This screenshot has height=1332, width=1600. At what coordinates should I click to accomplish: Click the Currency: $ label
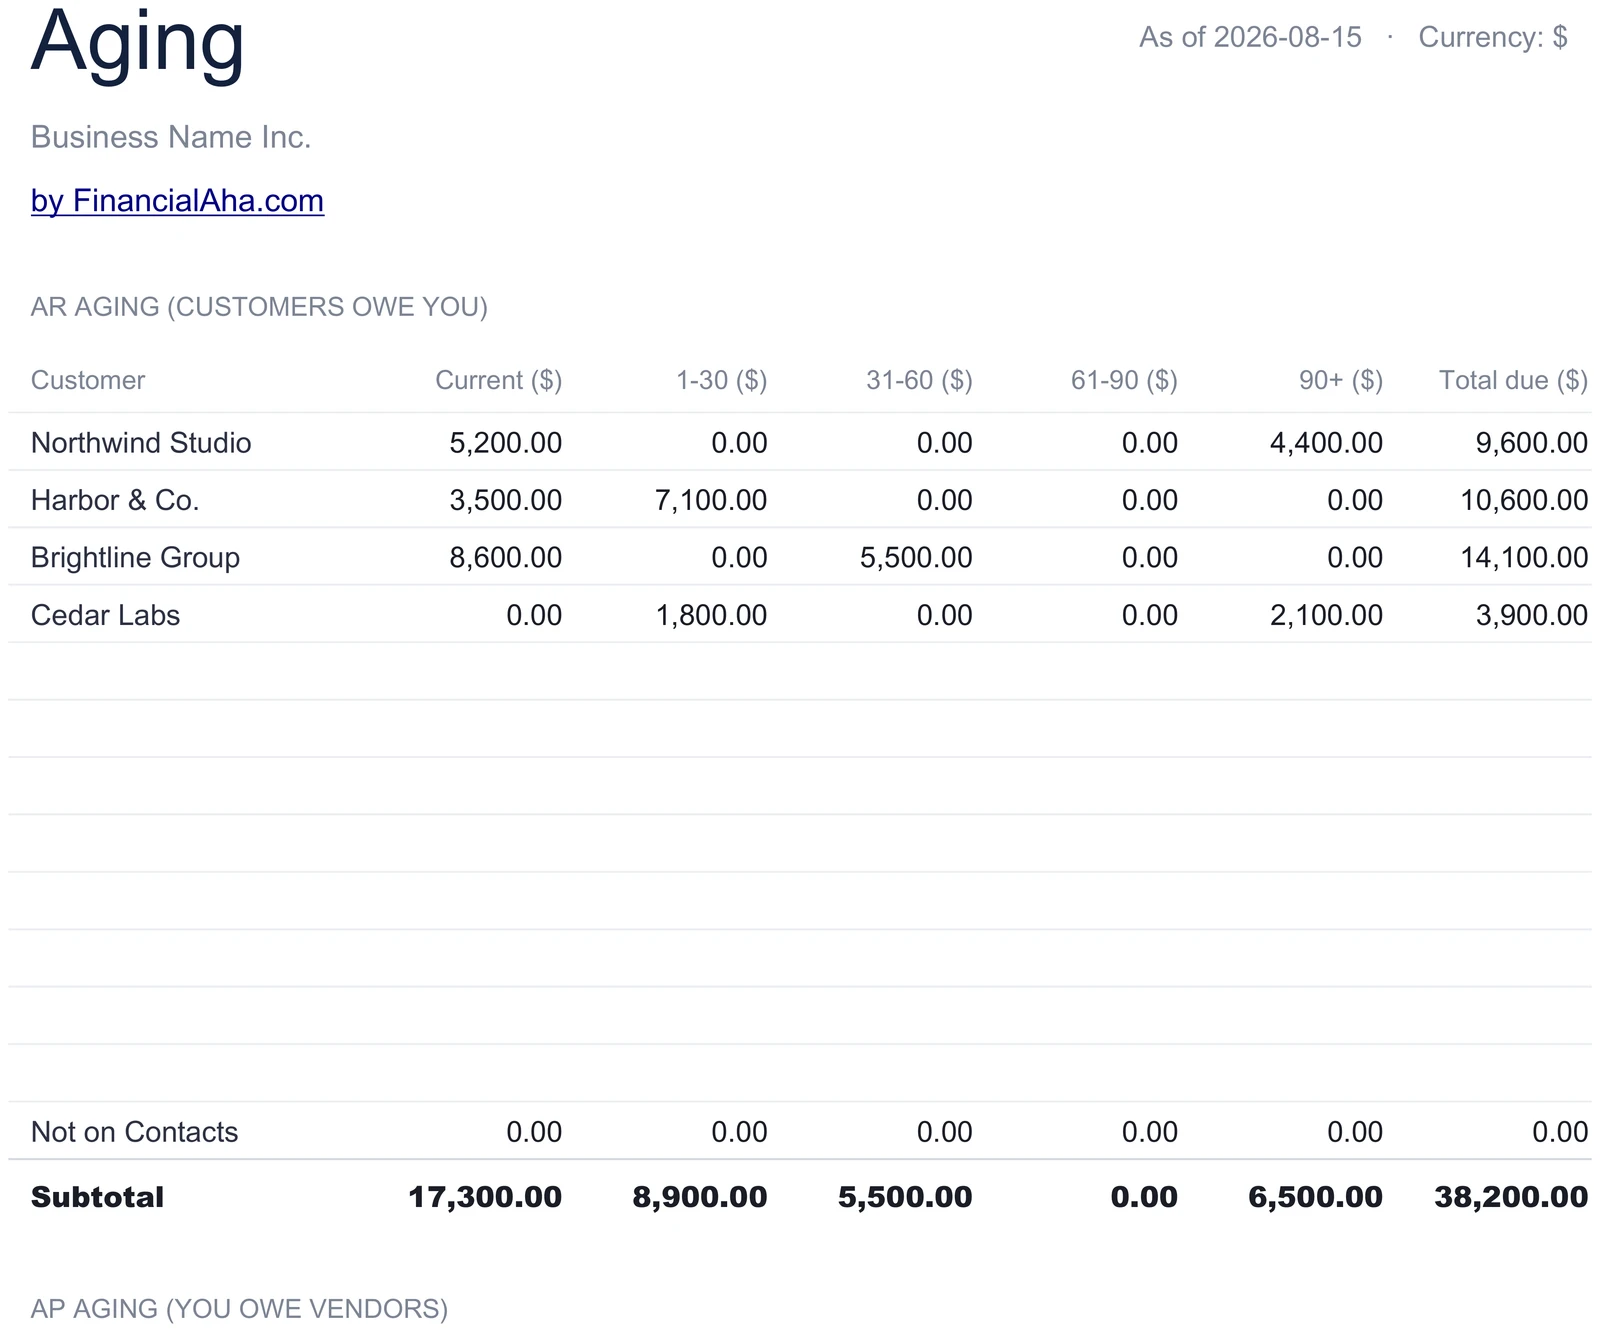(1493, 37)
